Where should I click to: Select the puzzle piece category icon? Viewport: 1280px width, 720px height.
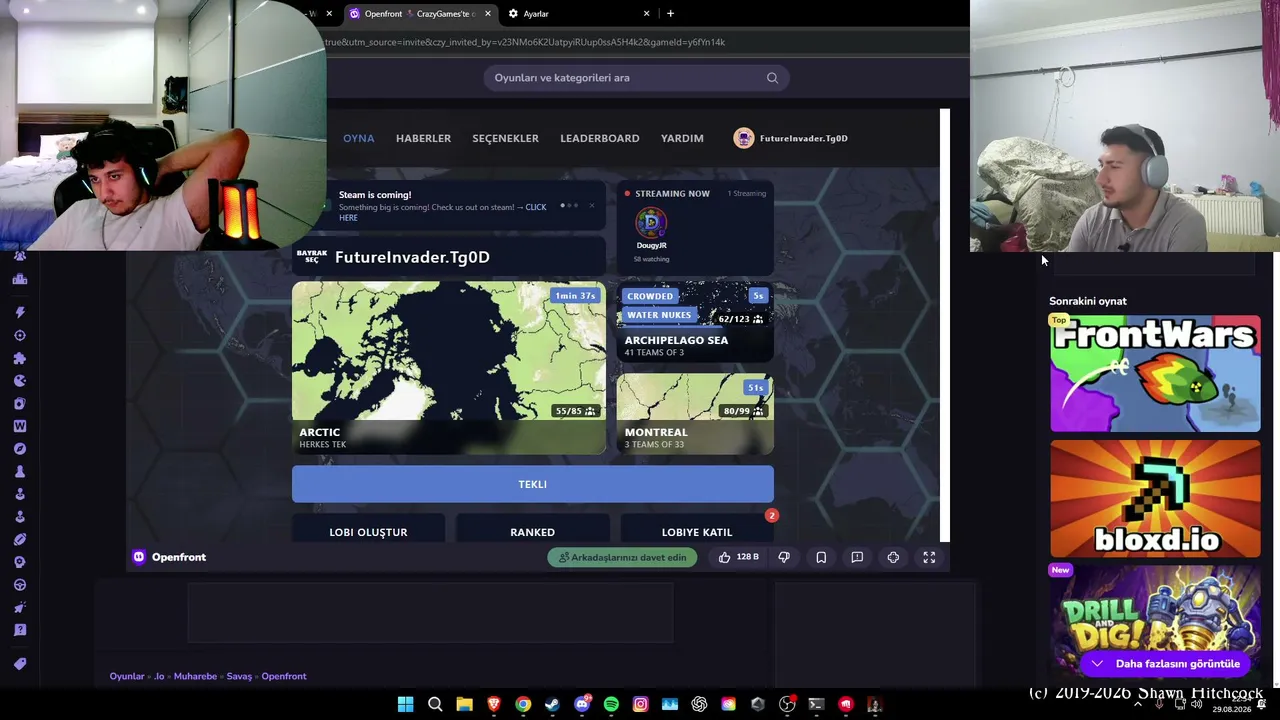coord(20,358)
